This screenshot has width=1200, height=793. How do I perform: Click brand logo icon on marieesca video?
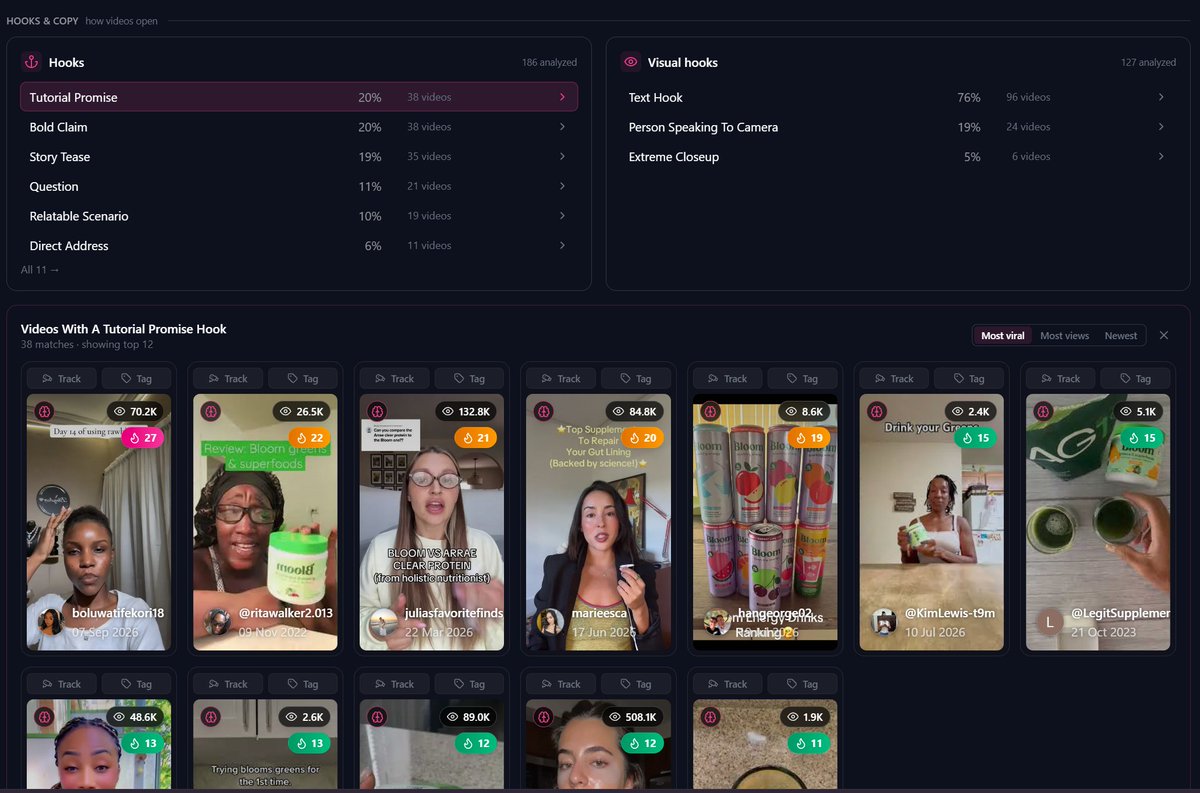[543, 411]
